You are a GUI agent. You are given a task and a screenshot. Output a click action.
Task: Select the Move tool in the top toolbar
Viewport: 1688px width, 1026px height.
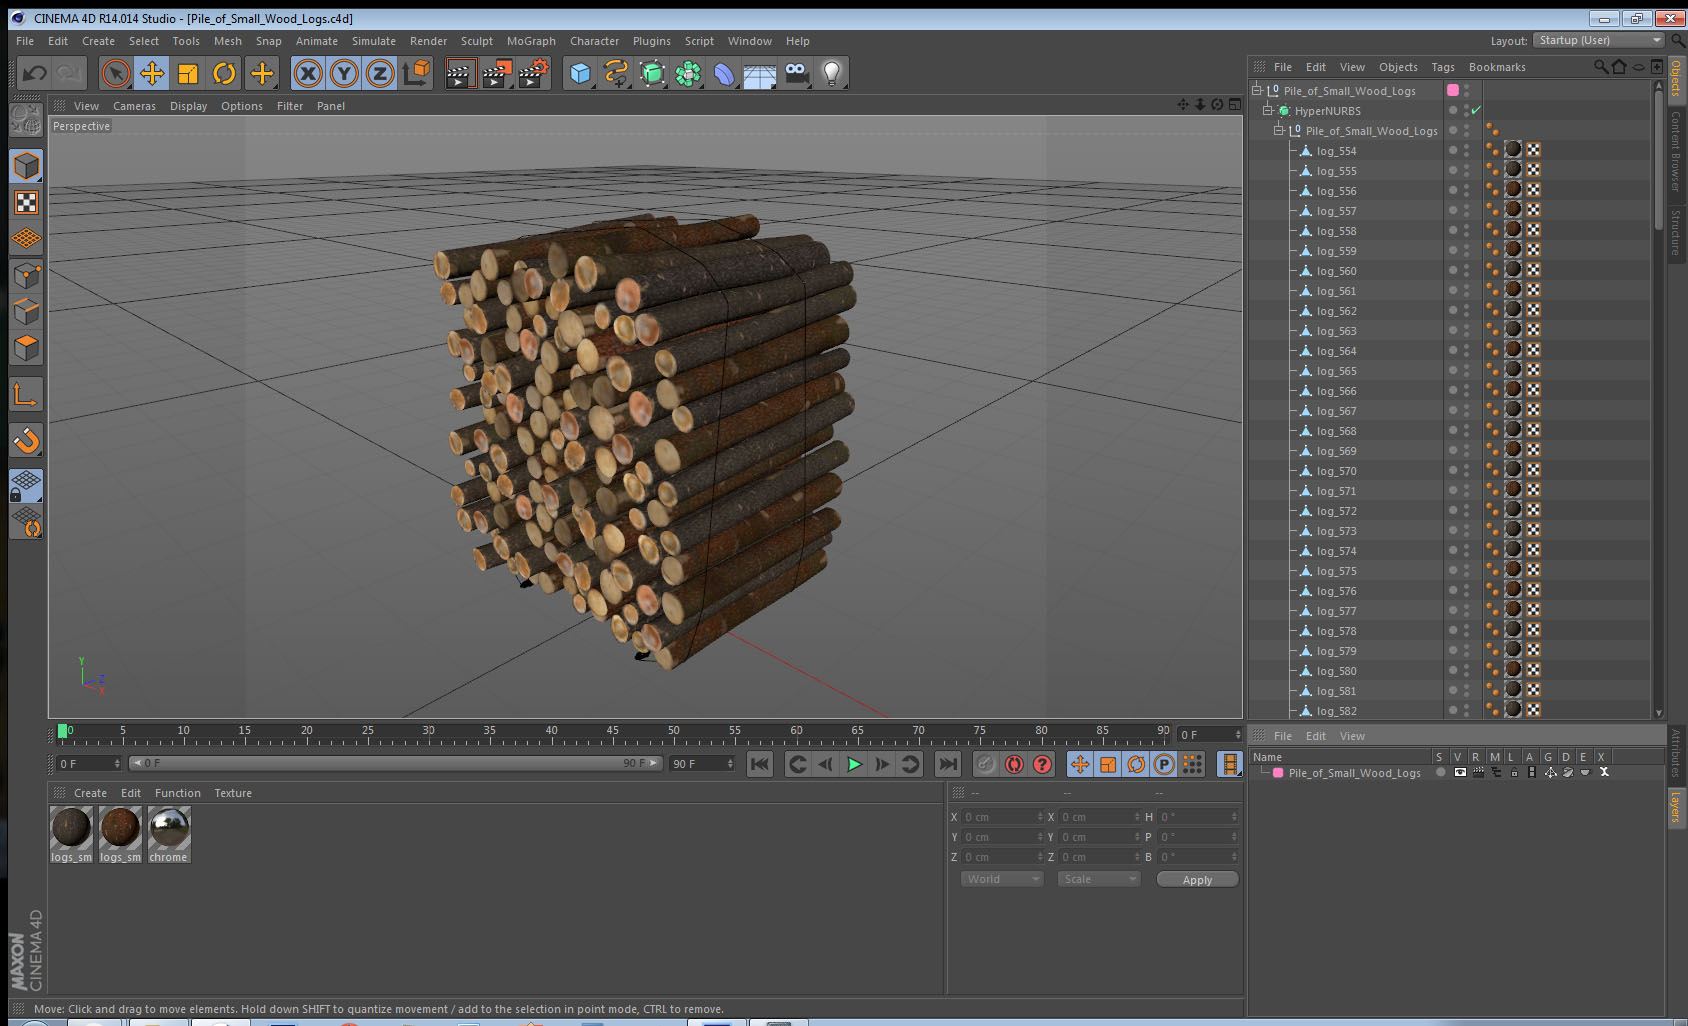(x=152, y=73)
